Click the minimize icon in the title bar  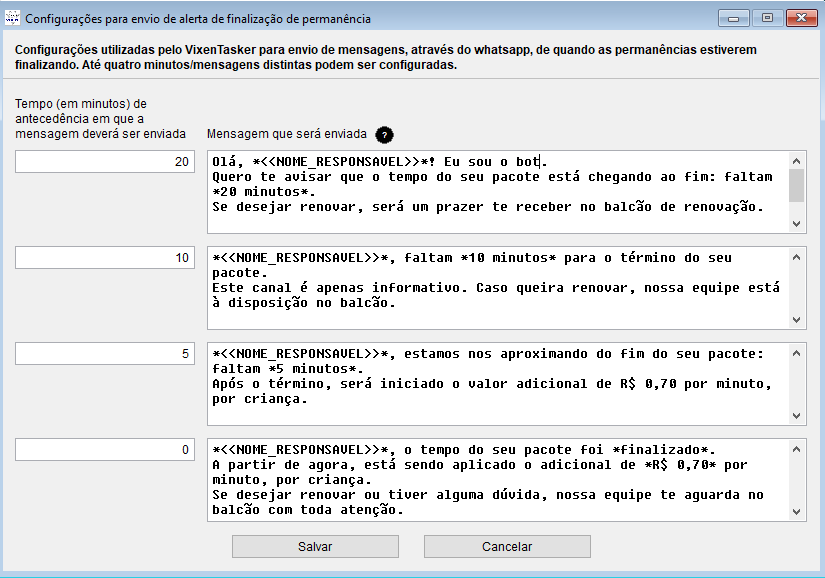[x=733, y=17]
